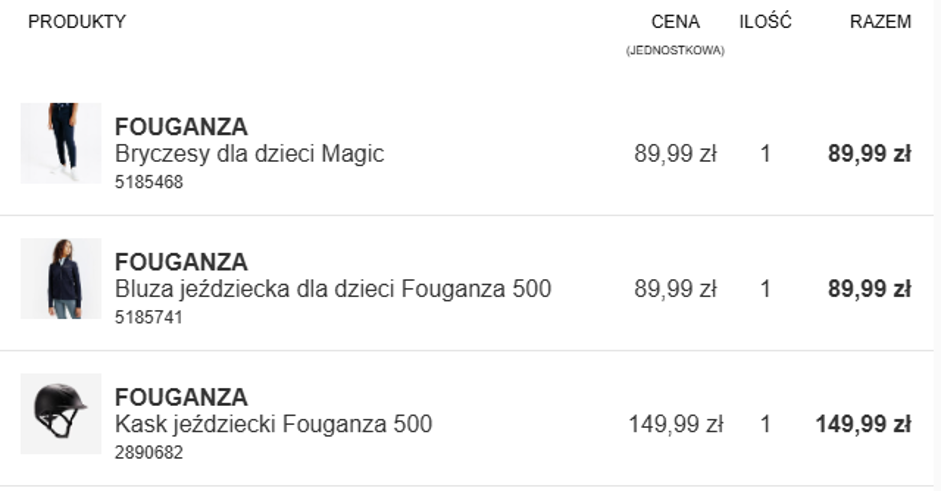Click the quantity for Bryczesy dla dzieci Magic
This screenshot has width=942, height=492.
(765, 154)
